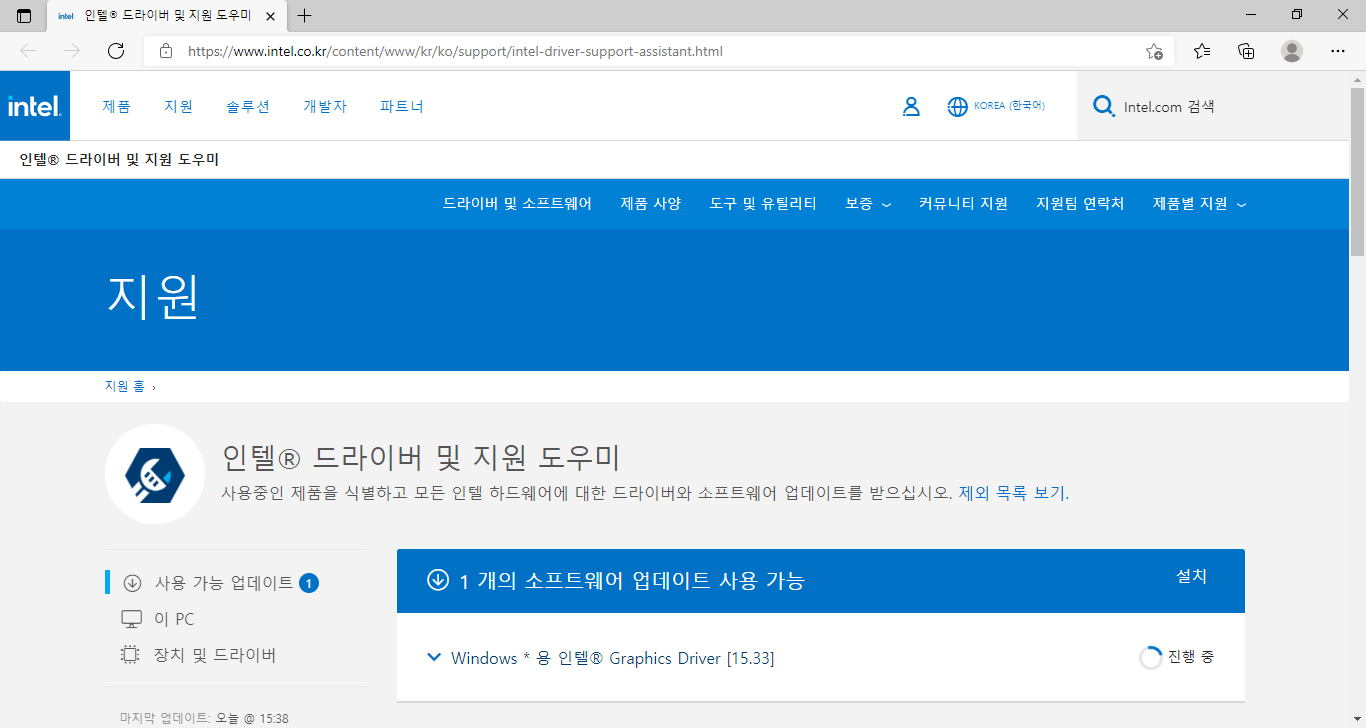Click the browser address bar URL

pyautogui.click(x=455, y=51)
